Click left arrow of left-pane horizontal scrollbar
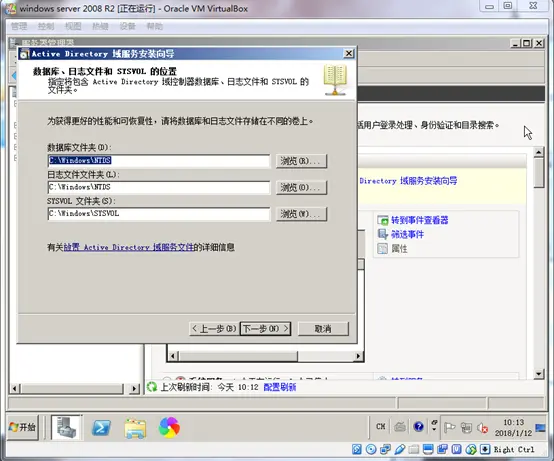Screen dimensions: 554x461 point(14,389)
